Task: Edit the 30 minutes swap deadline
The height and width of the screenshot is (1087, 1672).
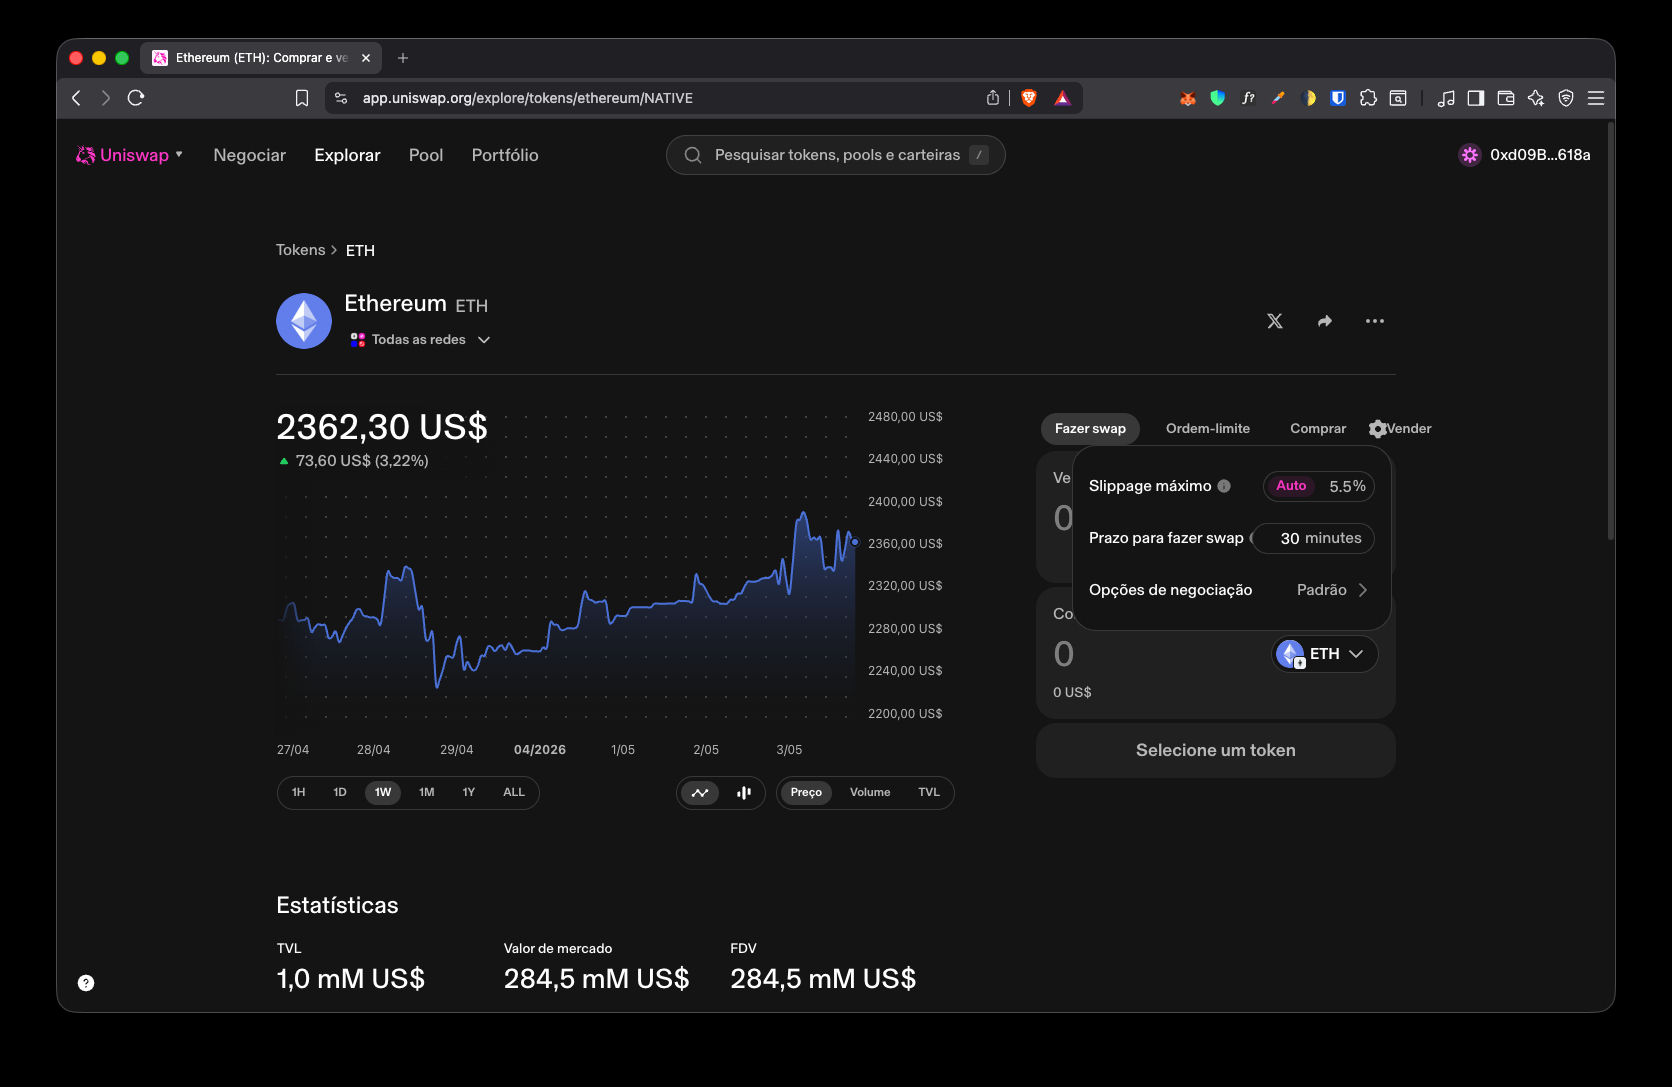Action: pos(1315,538)
